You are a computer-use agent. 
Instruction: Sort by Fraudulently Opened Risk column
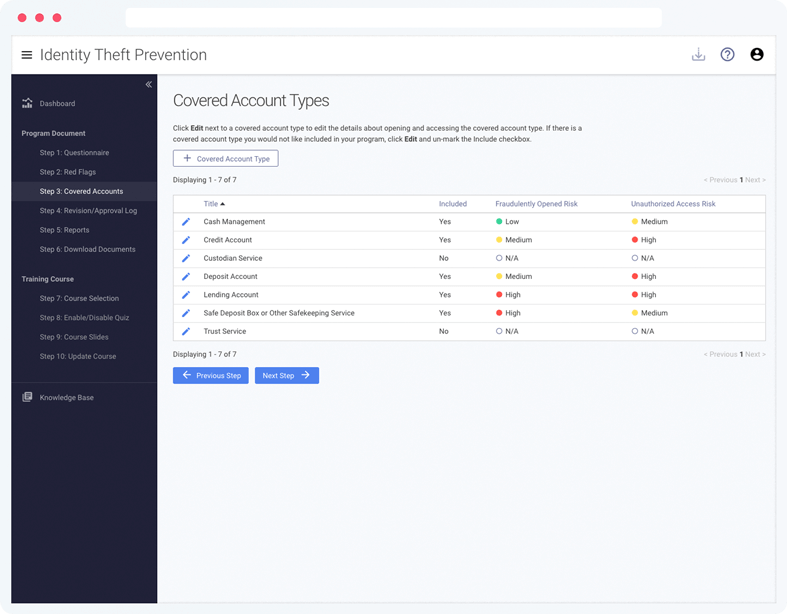coord(536,204)
